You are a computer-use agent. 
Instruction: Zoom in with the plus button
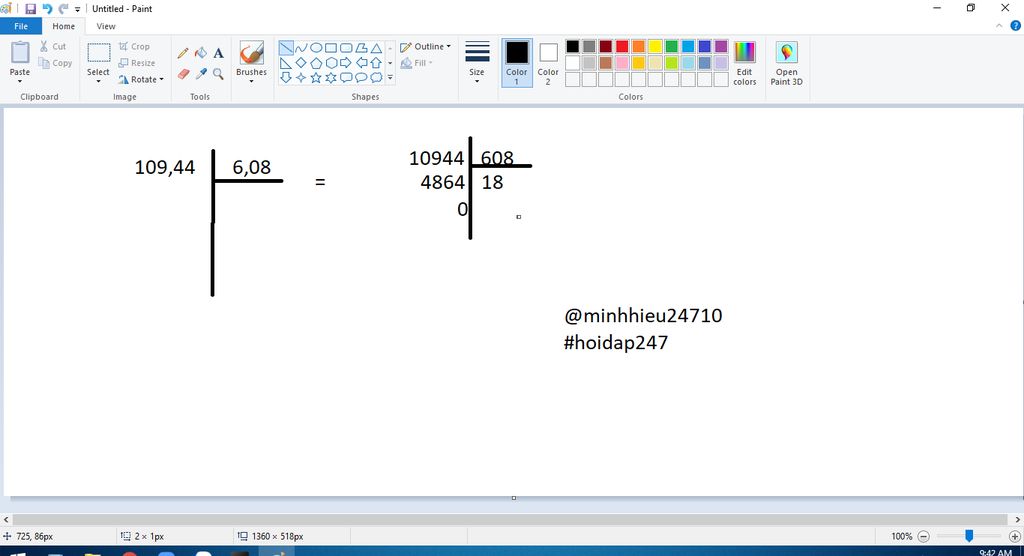pyautogui.click(x=1014, y=536)
